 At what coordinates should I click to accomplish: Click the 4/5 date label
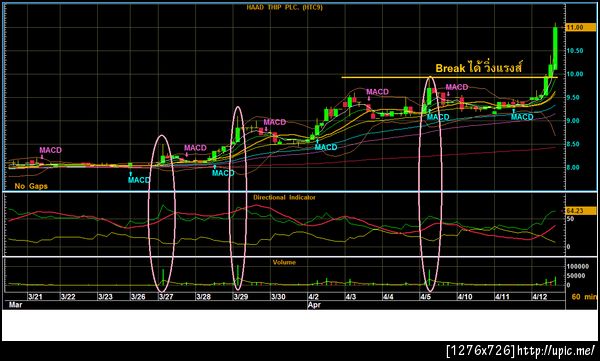coord(425,297)
